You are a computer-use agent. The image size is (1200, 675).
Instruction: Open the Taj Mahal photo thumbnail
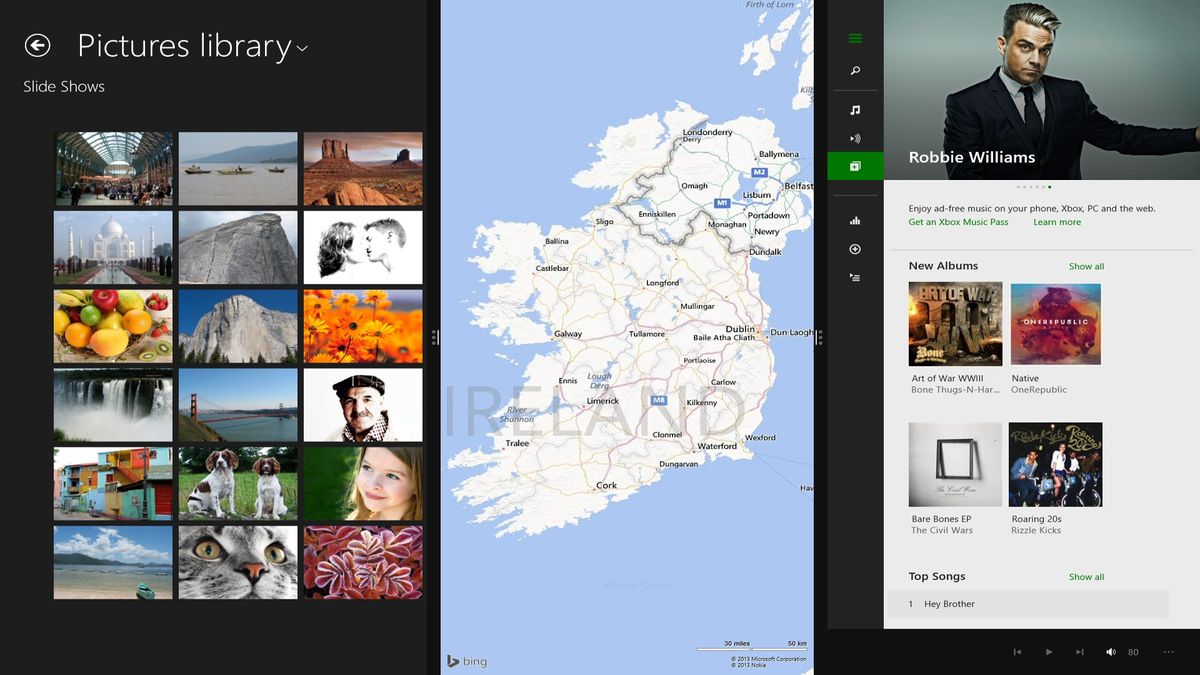point(113,247)
